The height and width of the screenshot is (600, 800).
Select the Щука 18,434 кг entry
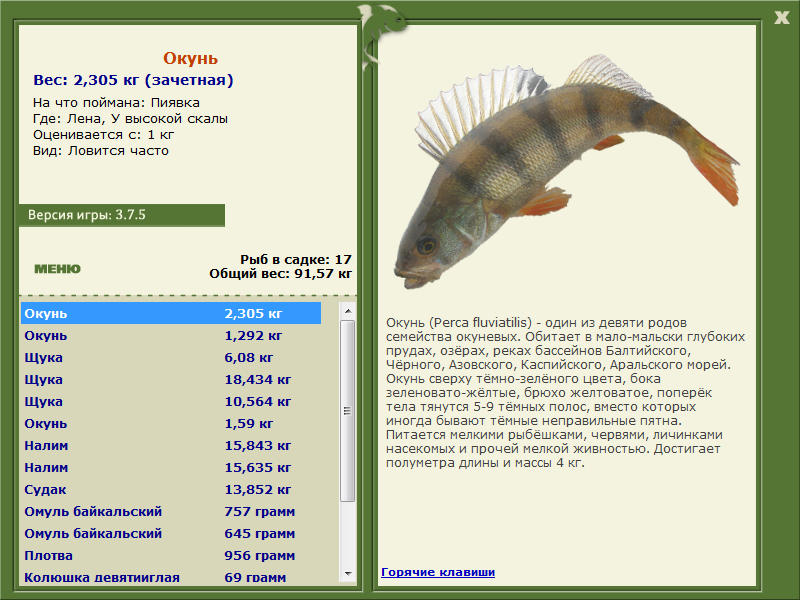(x=171, y=379)
